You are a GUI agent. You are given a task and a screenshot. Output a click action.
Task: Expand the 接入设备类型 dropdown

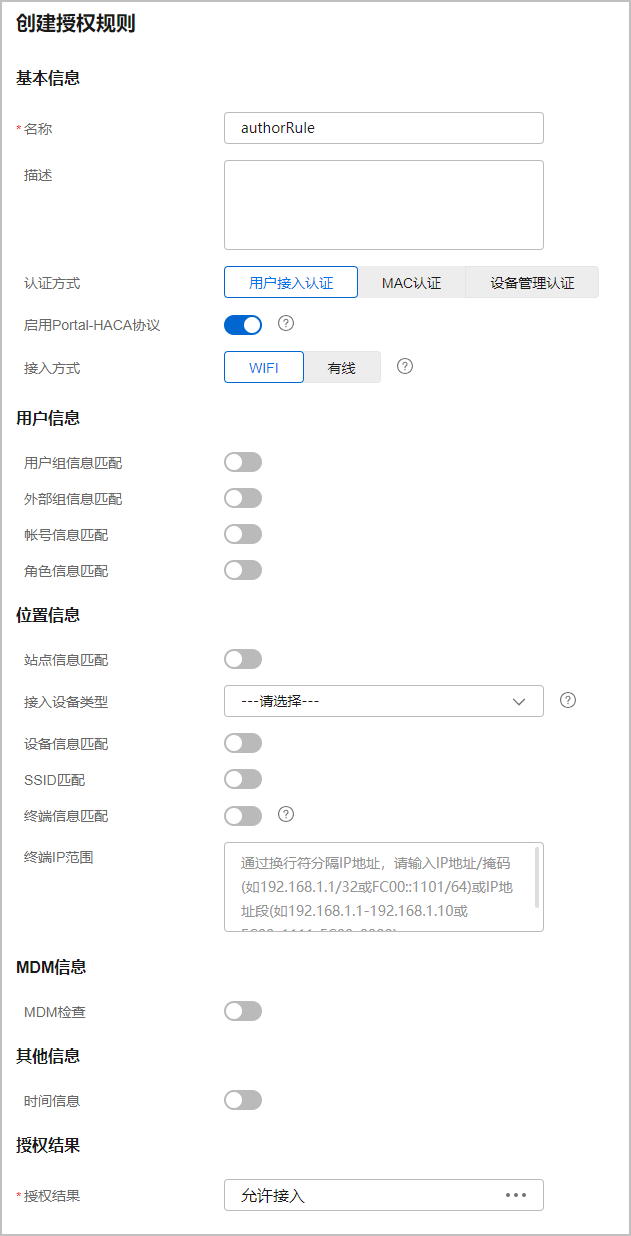(x=384, y=701)
